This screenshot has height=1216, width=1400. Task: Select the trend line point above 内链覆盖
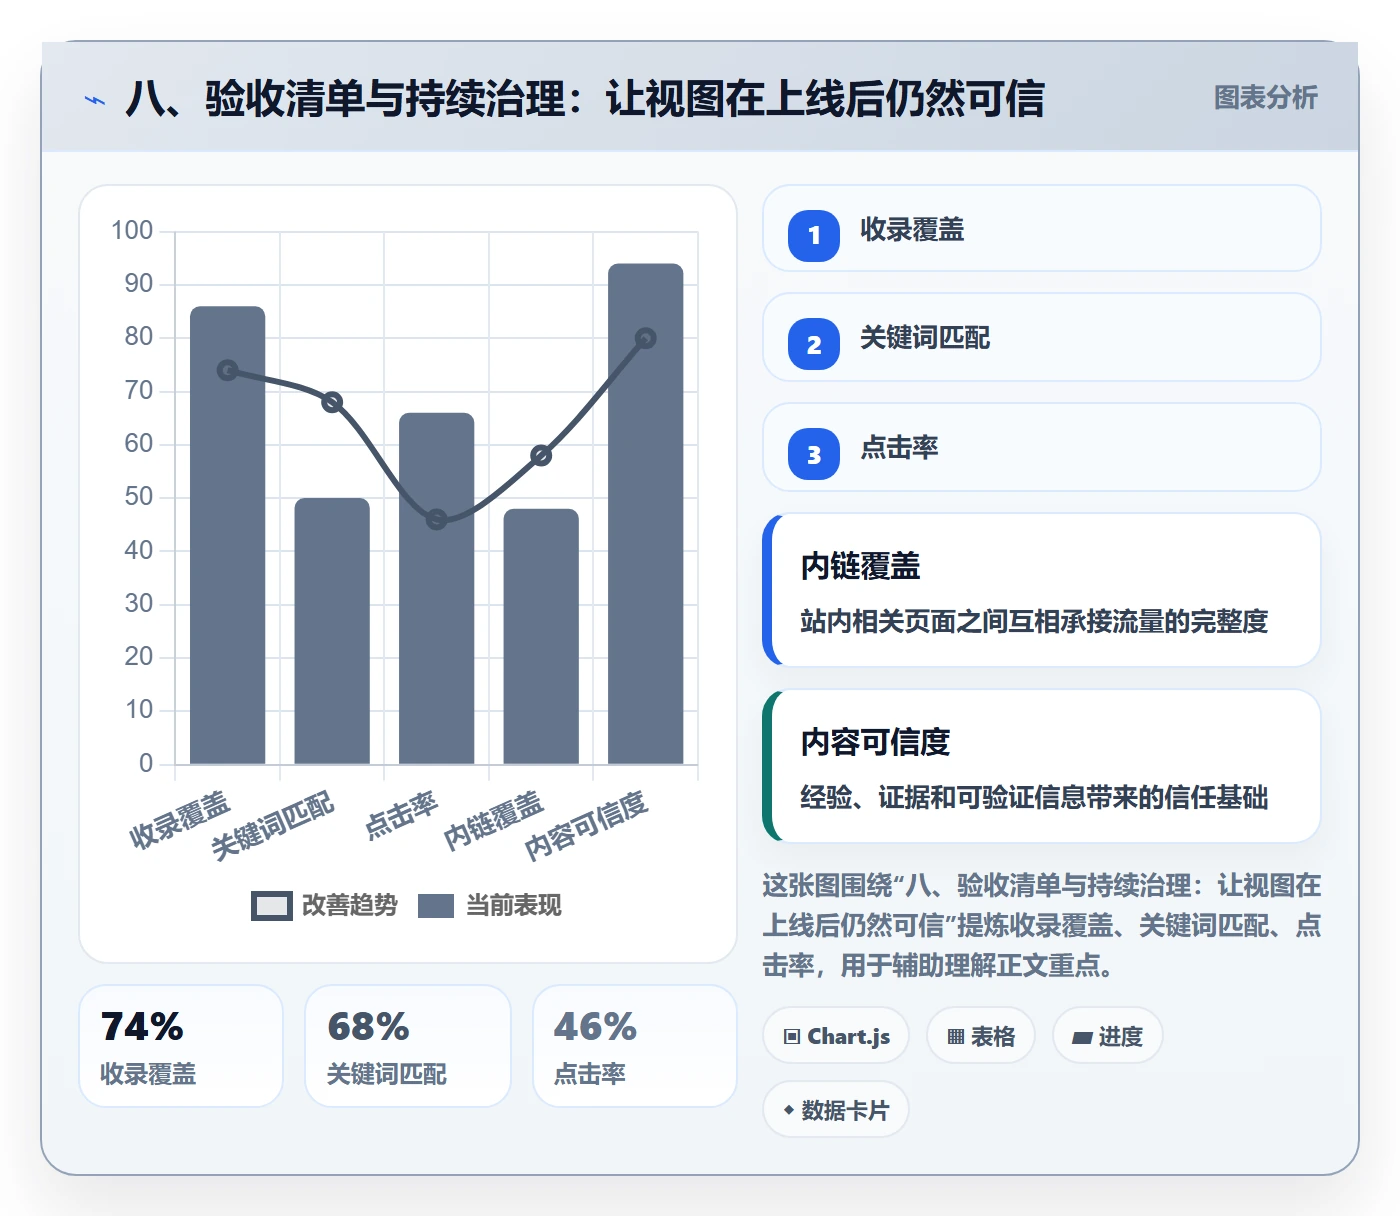pyautogui.click(x=541, y=455)
